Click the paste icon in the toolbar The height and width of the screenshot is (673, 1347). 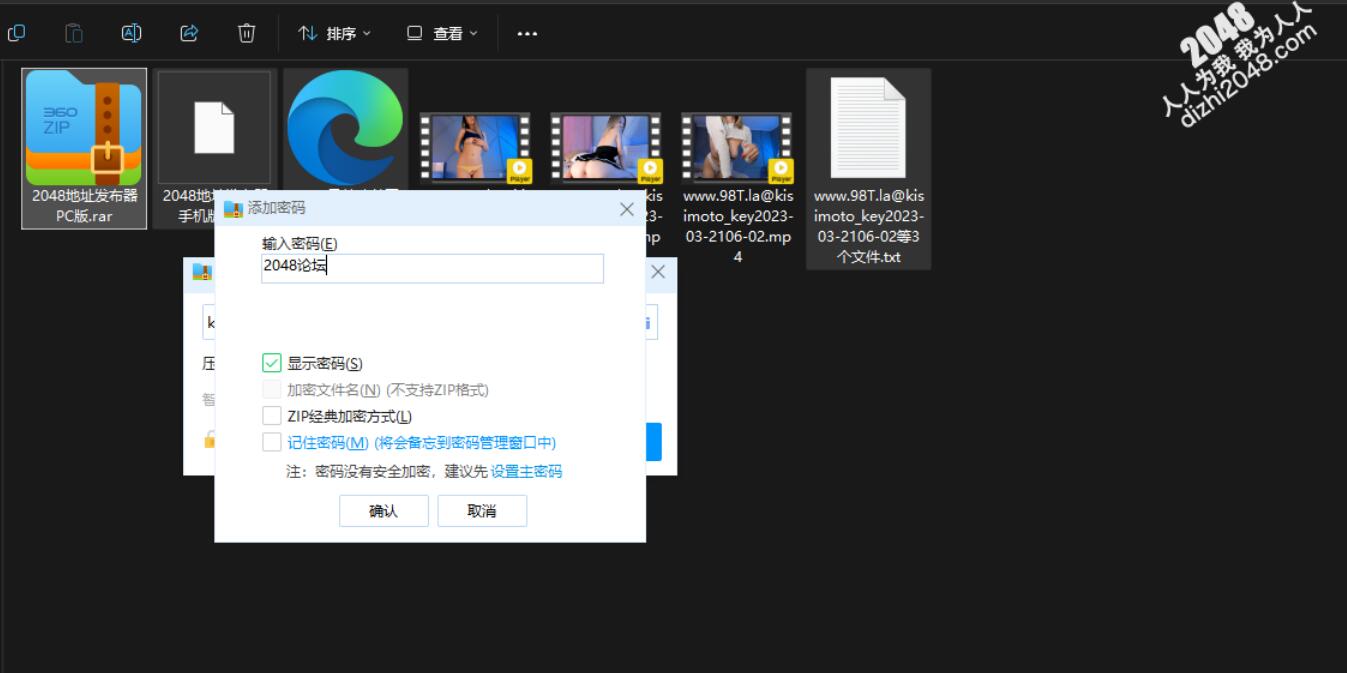point(74,33)
